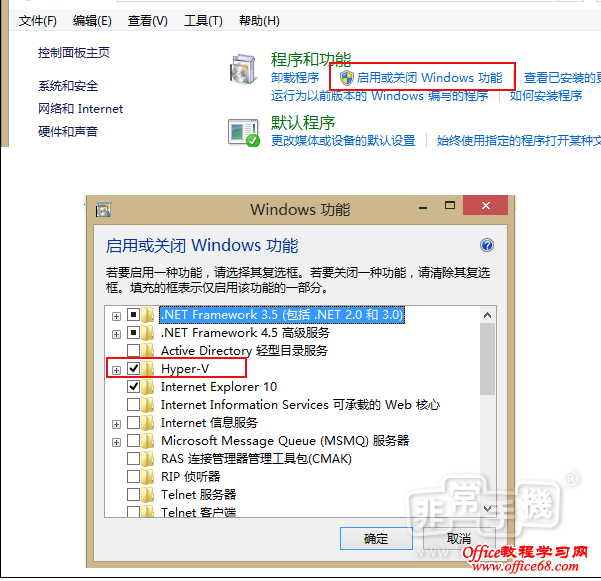Expand the .NET Framework 3.5 node

(x=116, y=317)
